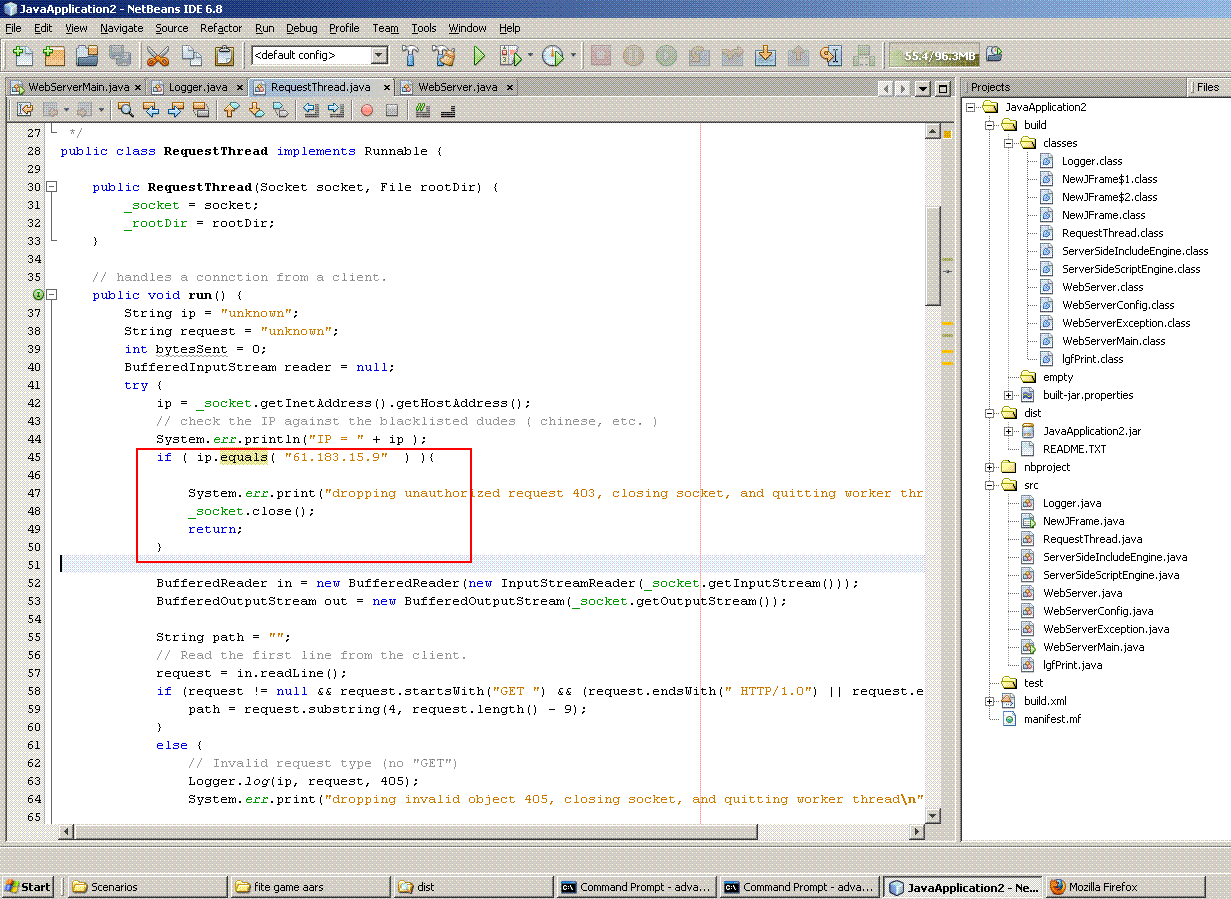Viewport: 1231px width, 899px height.
Task: Click the Windows Start button
Action: pyautogui.click(x=28, y=887)
